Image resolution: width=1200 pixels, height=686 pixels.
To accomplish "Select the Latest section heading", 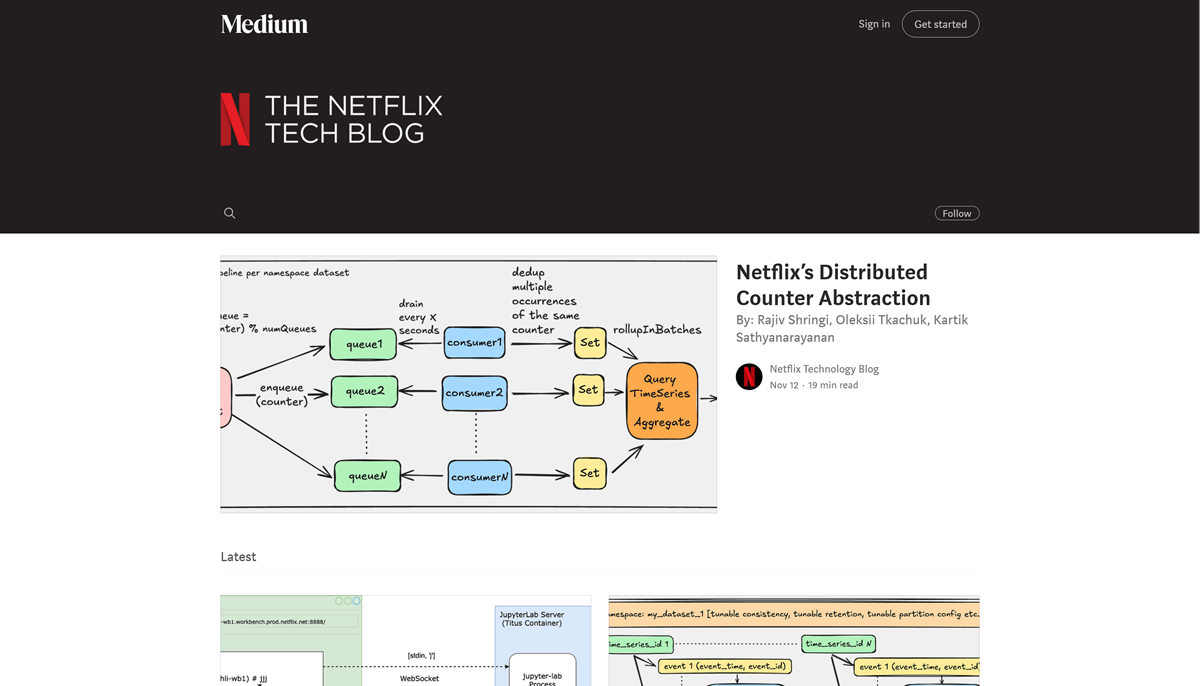I will (x=238, y=557).
